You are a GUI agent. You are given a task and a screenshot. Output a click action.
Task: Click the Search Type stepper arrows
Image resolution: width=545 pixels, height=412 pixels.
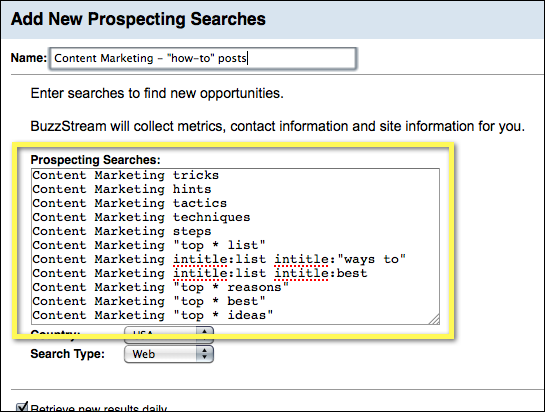coord(205,354)
